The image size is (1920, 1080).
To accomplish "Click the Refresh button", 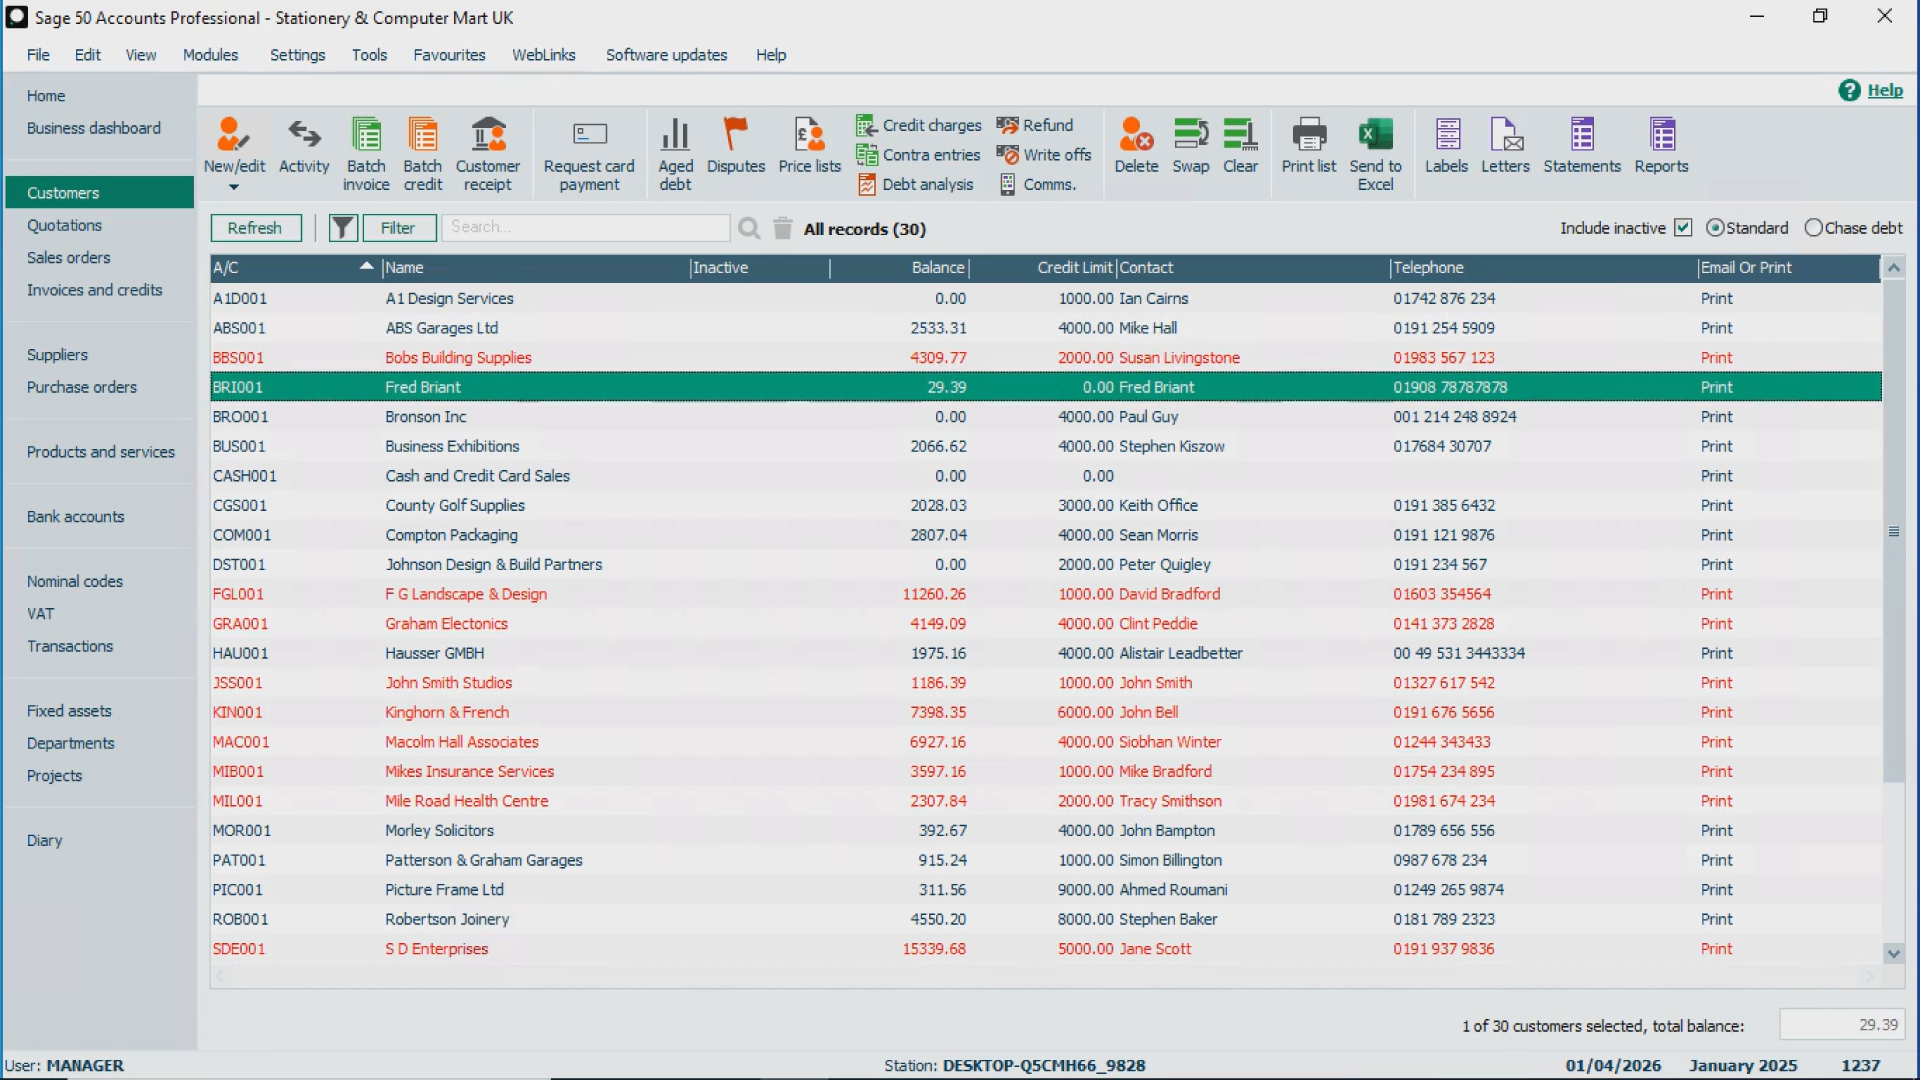I will pyautogui.click(x=255, y=229).
